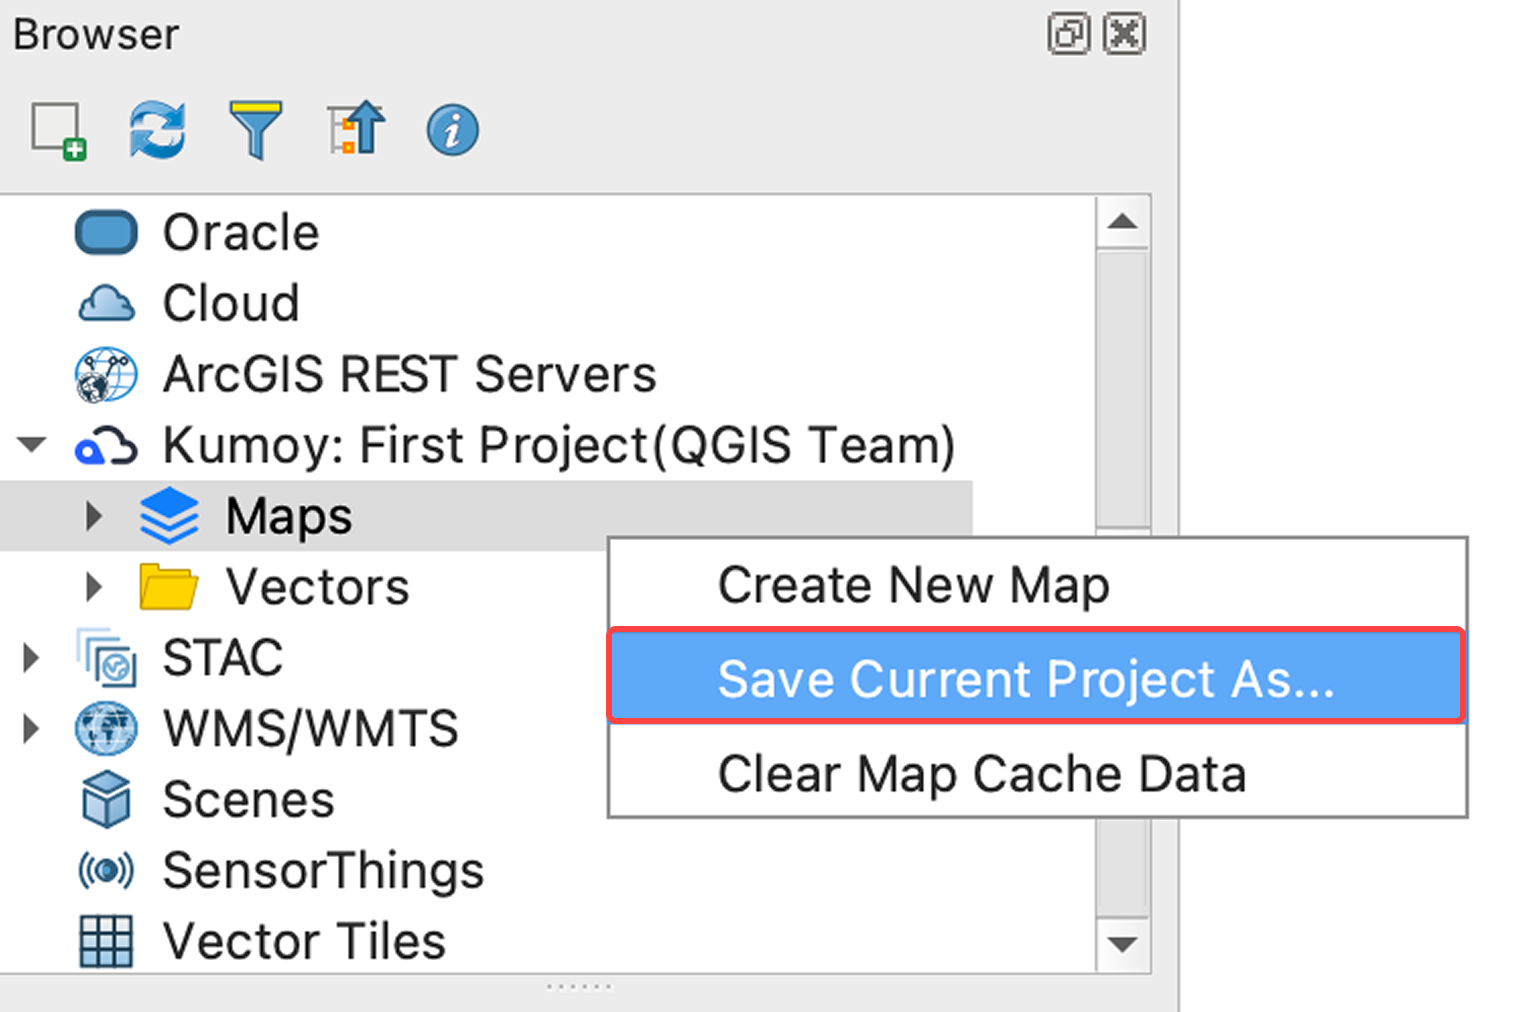Image resolution: width=1540 pixels, height=1012 pixels.
Task: Click the Vector Tiles grid icon
Action: [105, 940]
